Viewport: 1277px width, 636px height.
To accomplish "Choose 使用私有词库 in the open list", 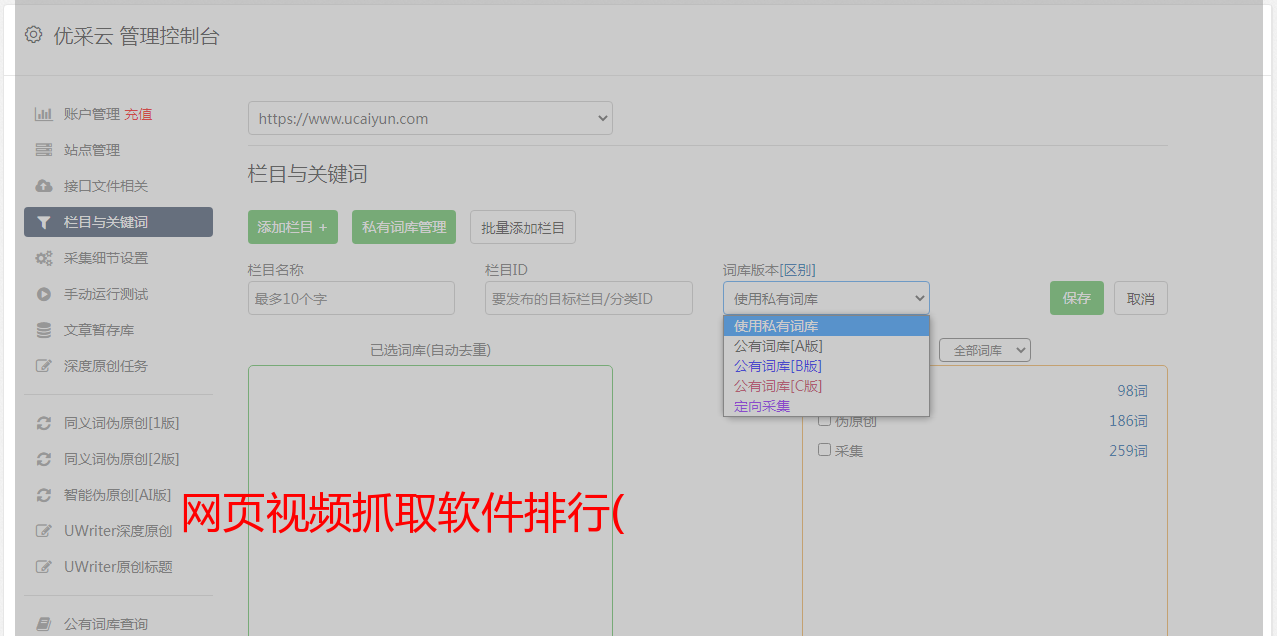I will (x=826, y=326).
